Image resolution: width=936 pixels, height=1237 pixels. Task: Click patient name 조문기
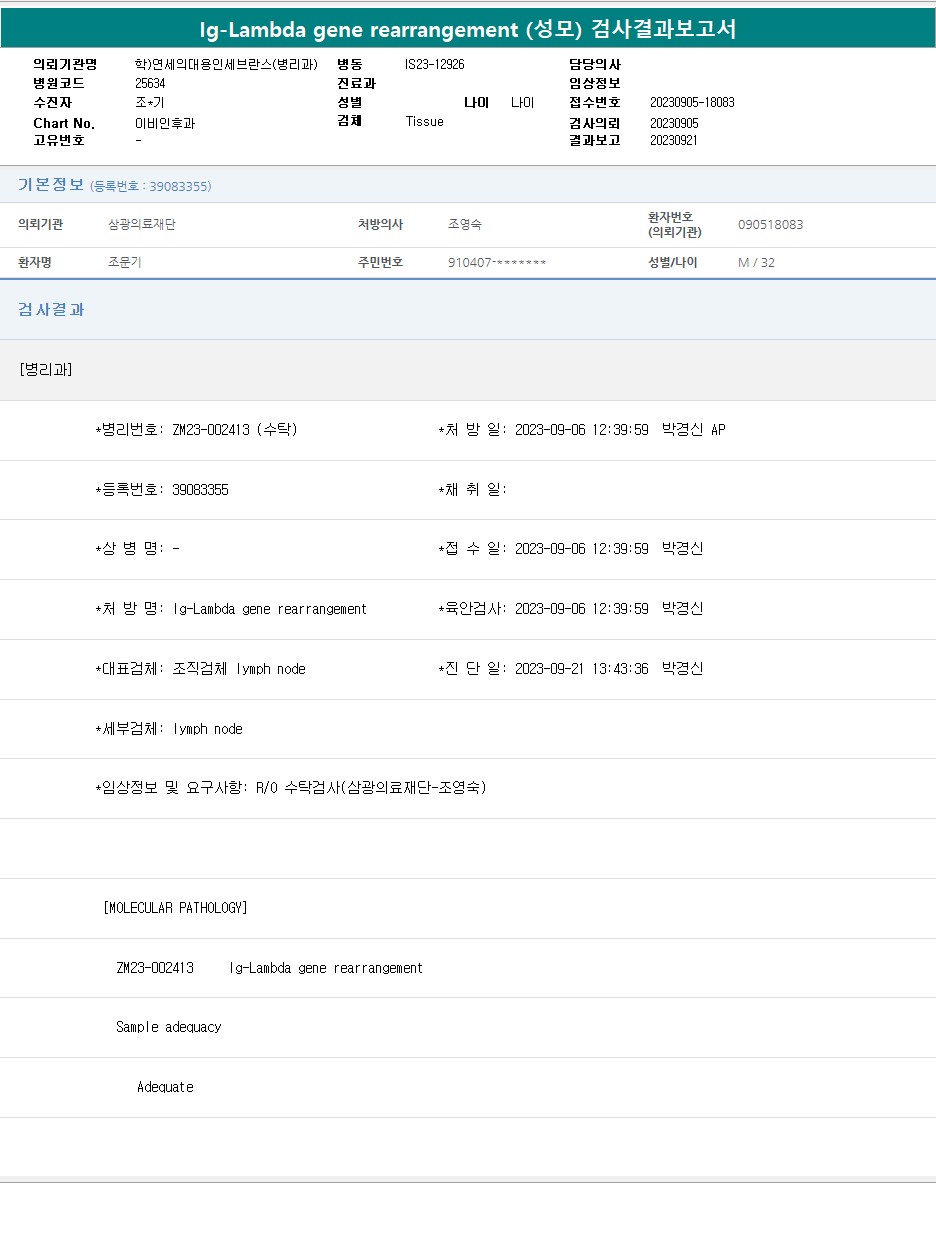125,263
